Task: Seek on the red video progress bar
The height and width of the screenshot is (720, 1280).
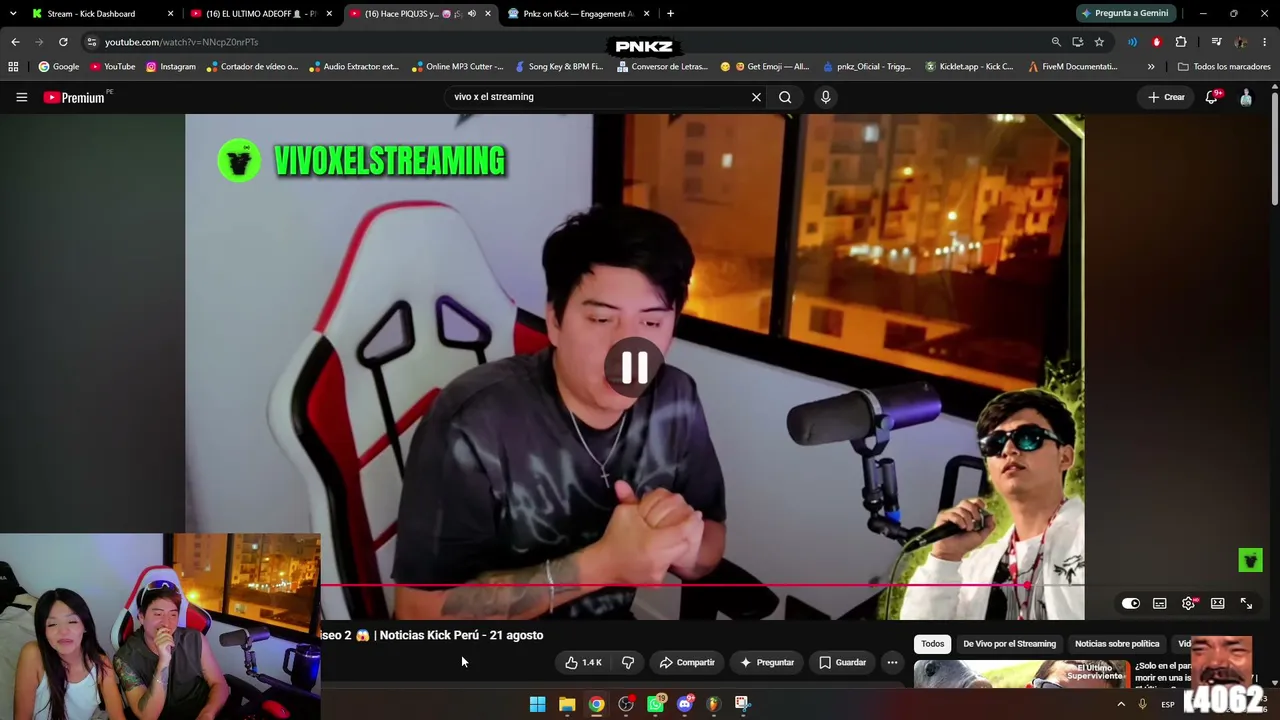Action: tap(702, 586)
